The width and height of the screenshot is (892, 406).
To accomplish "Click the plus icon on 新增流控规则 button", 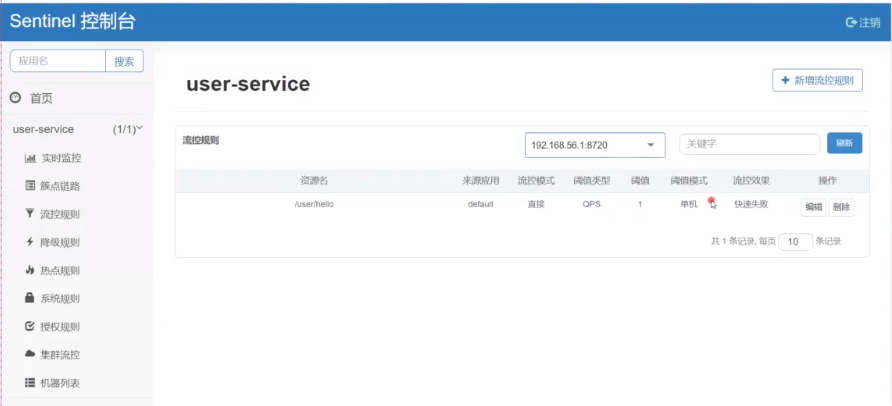I will click(x=786, y=80).
